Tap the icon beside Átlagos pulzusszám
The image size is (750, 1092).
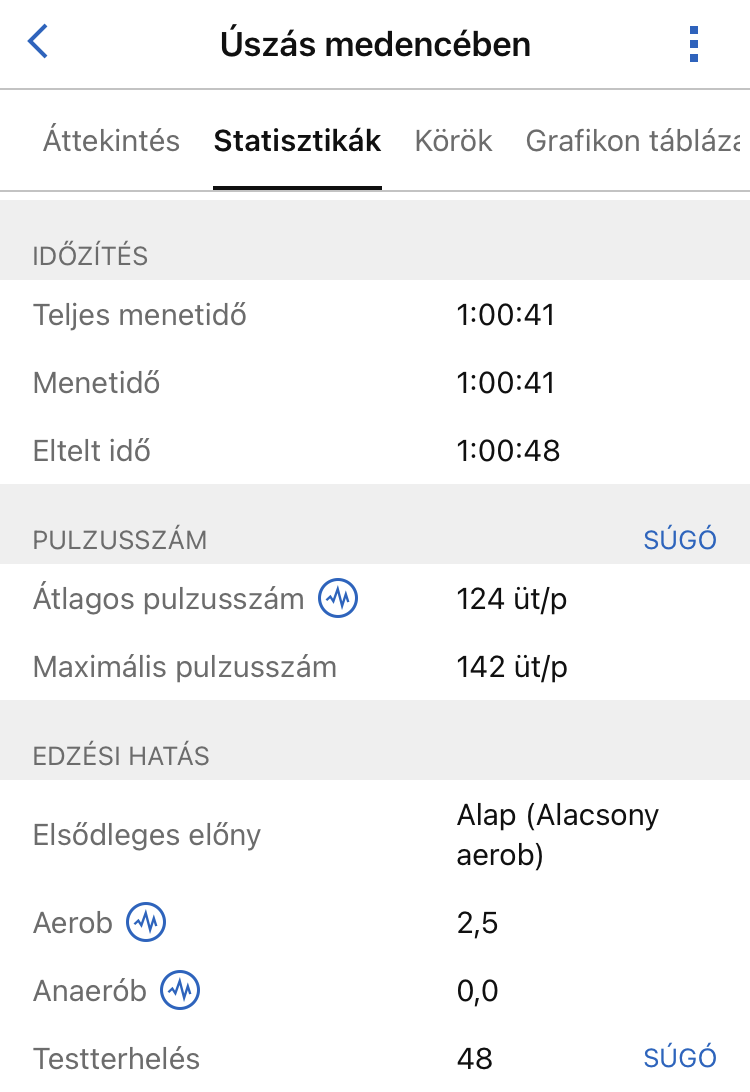pos(338,599)
